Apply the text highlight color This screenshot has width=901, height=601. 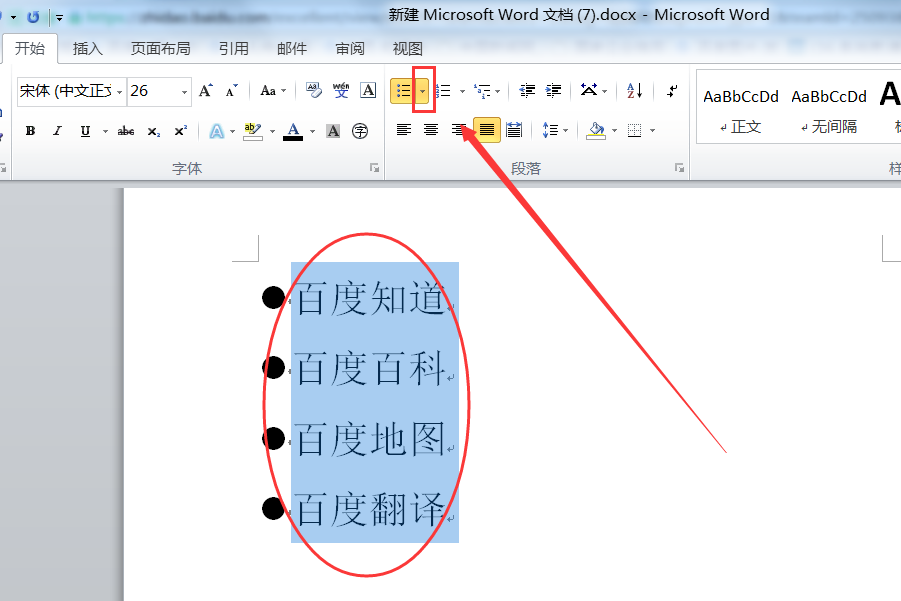point(253,131)
